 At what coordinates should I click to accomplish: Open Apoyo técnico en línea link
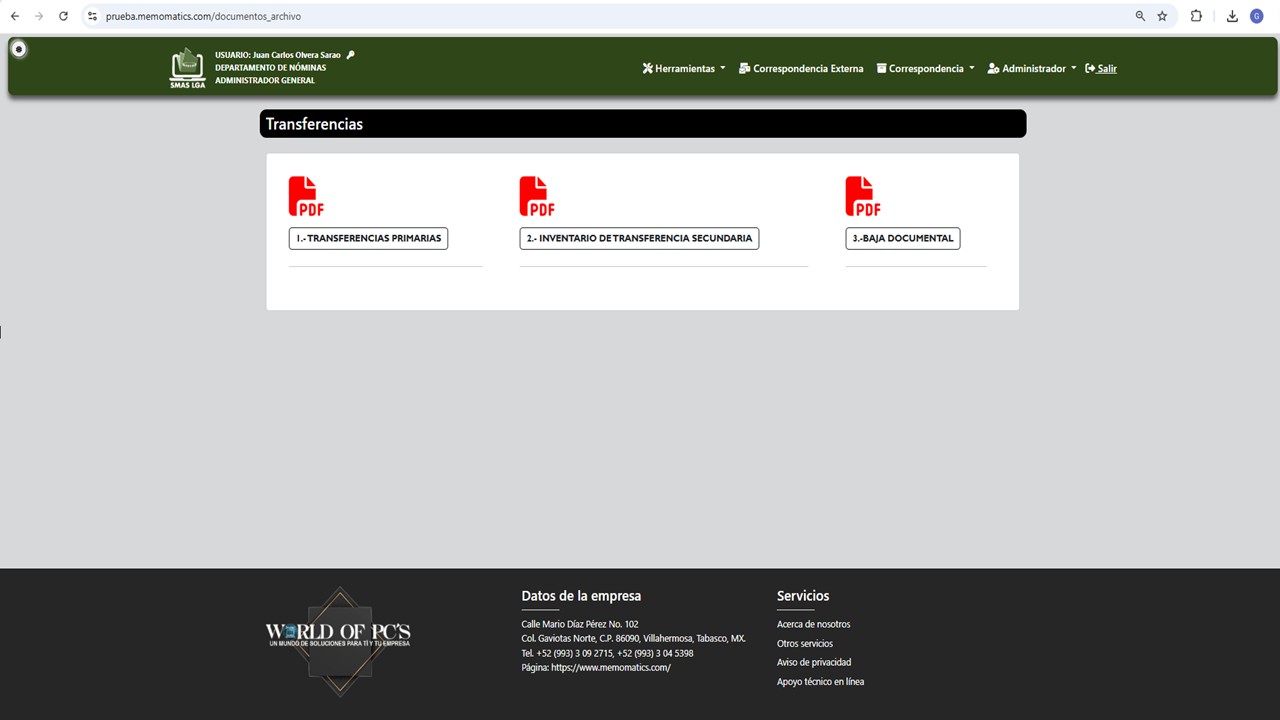click(x=820, y=682)
